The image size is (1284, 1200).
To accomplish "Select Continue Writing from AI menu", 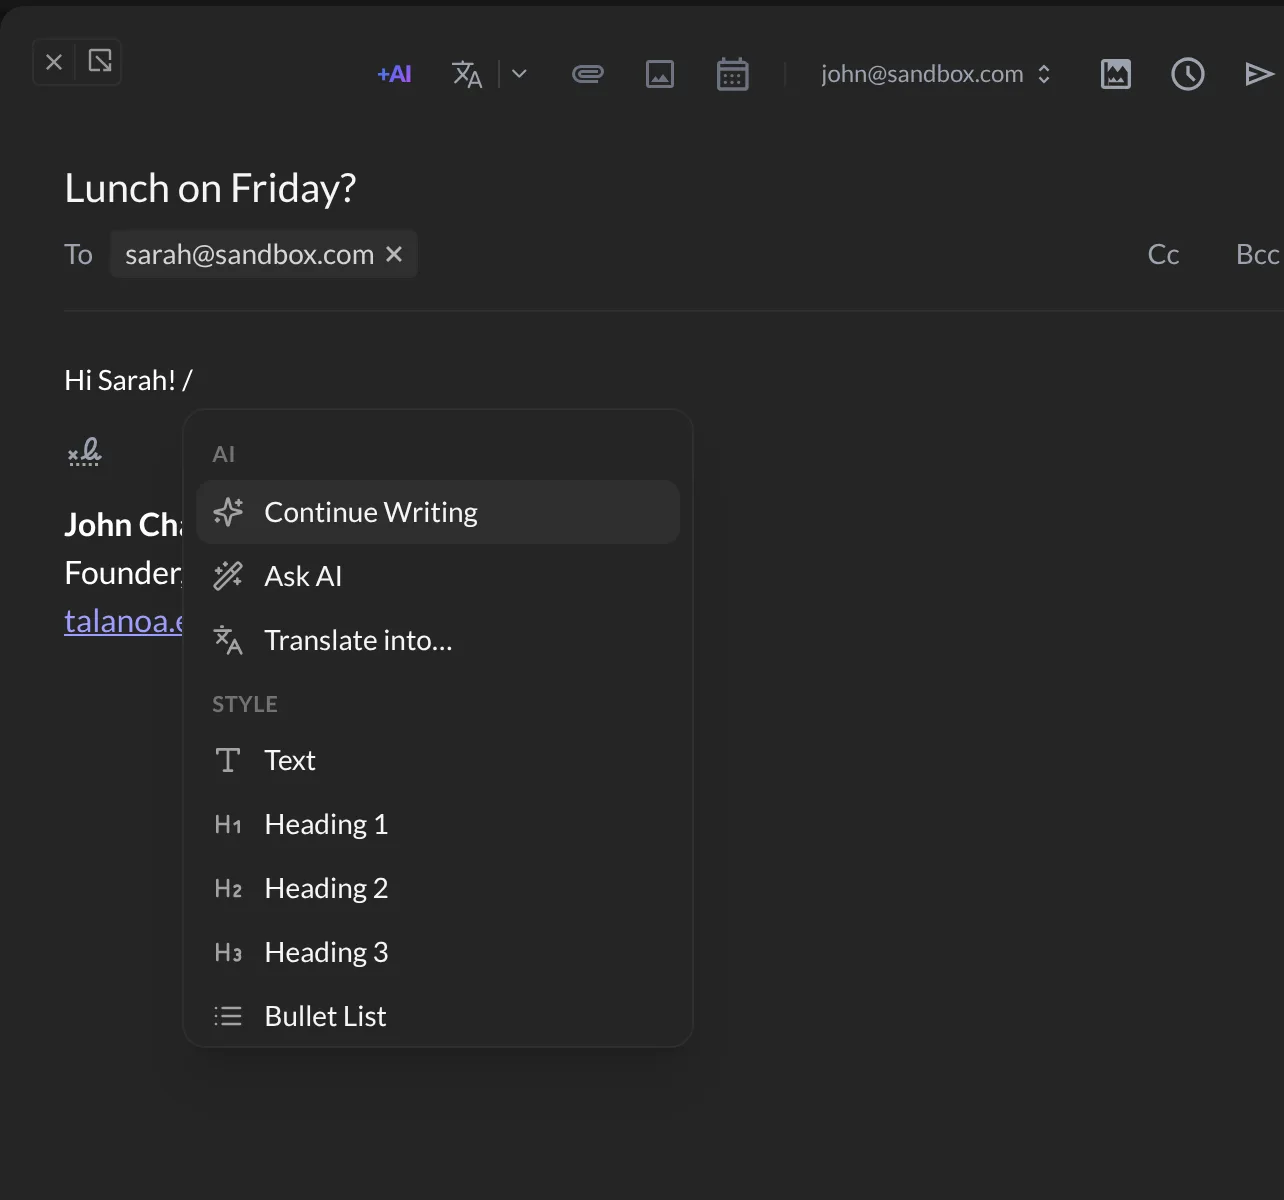I will pos(438,512).
